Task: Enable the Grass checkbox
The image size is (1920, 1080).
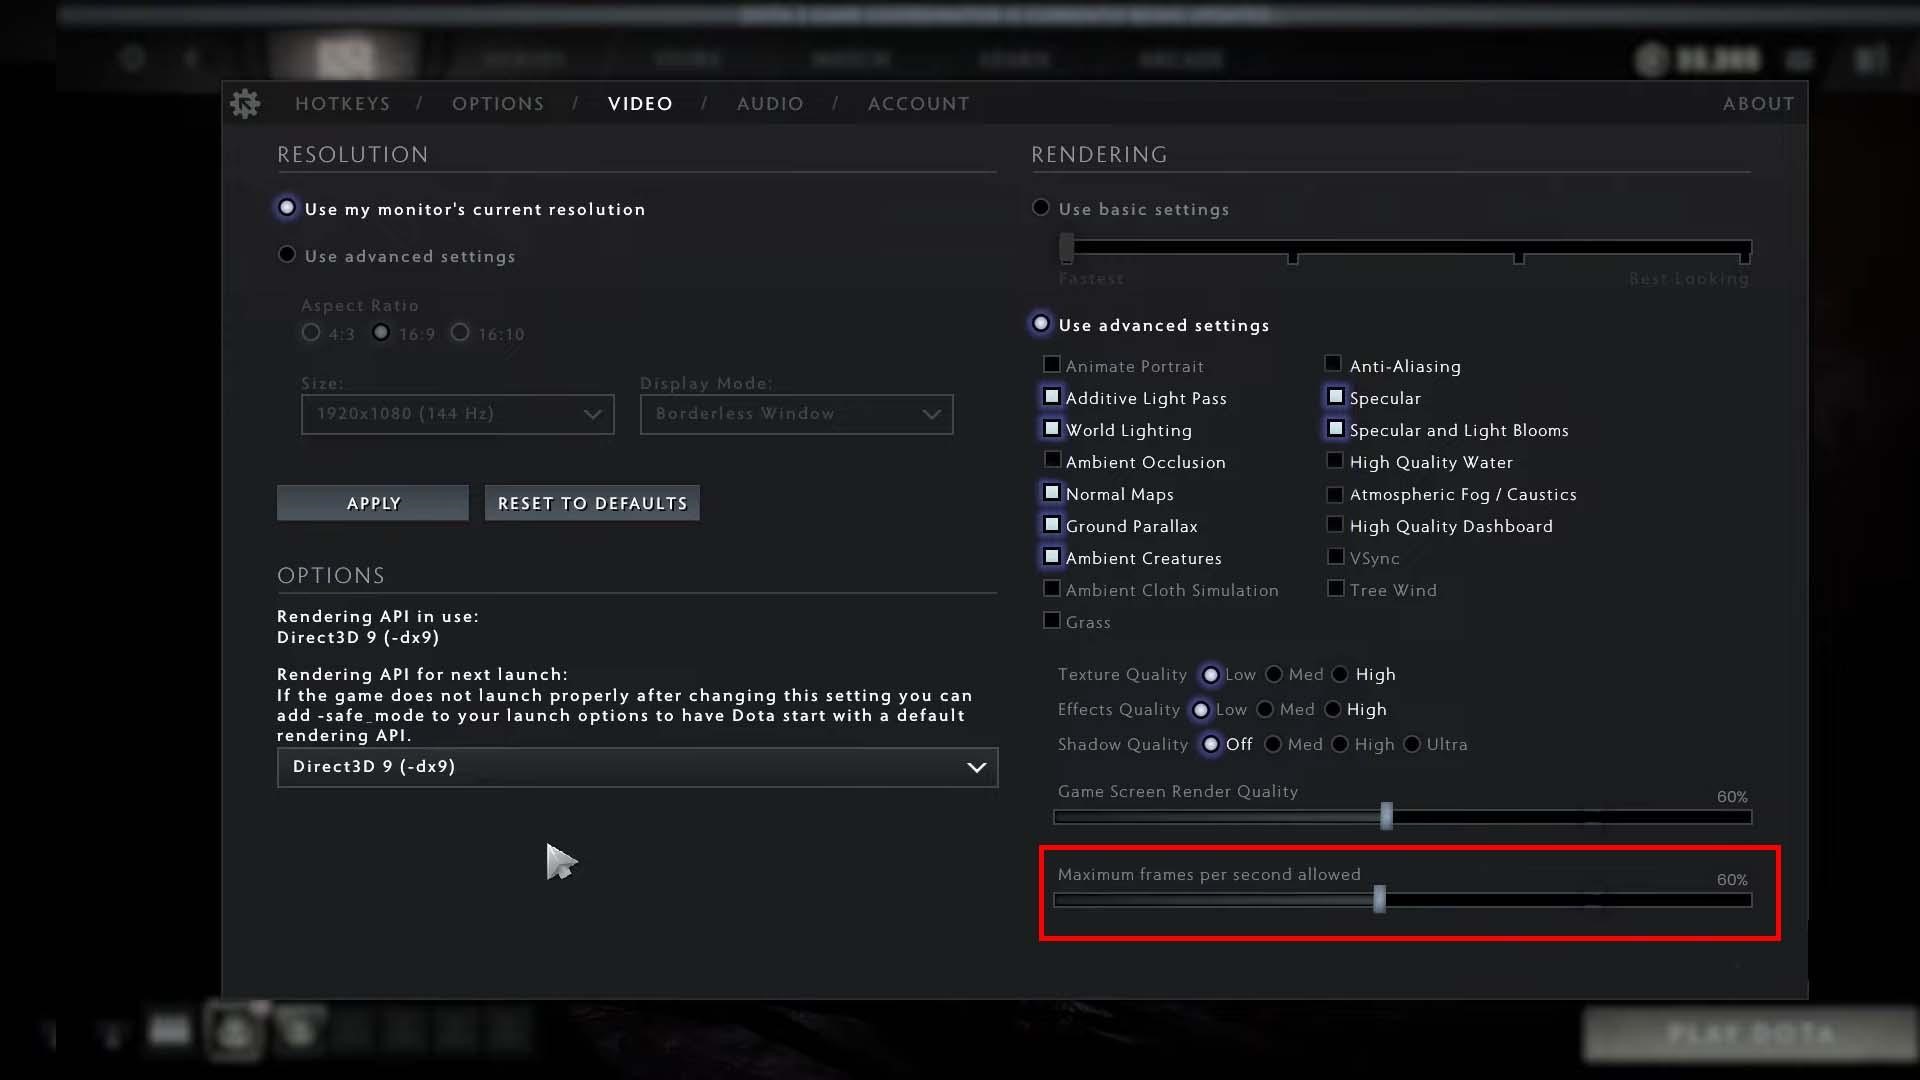Action: point(1052,621)
